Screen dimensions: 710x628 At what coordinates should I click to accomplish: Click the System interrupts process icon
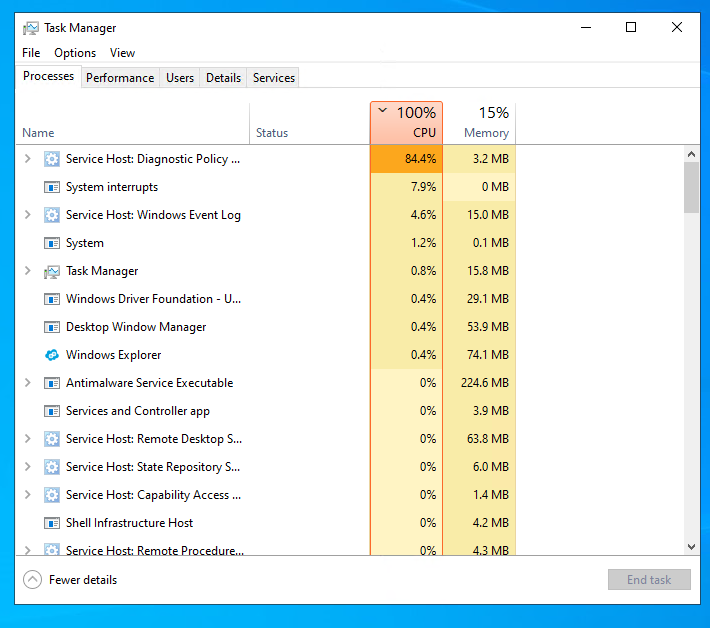(x=52, y=187)
